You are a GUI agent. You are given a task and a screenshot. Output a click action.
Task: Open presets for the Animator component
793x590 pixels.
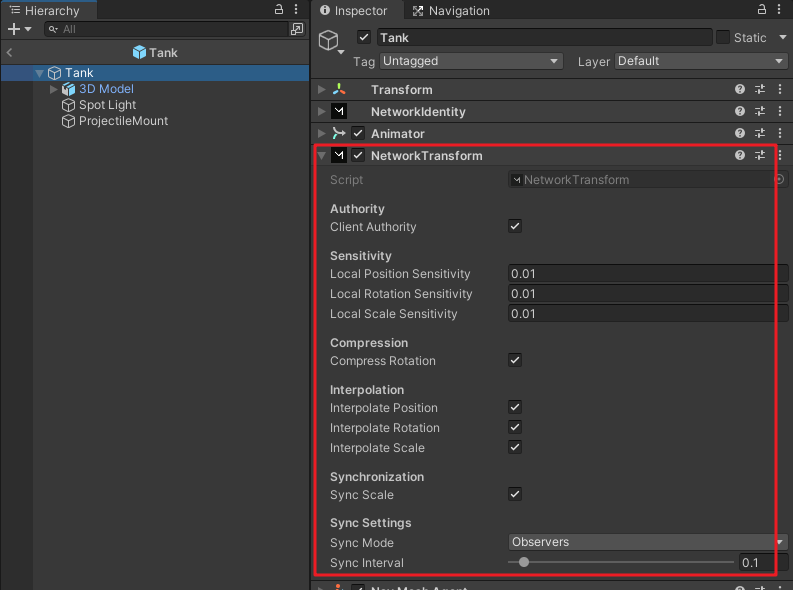point(760,133)
